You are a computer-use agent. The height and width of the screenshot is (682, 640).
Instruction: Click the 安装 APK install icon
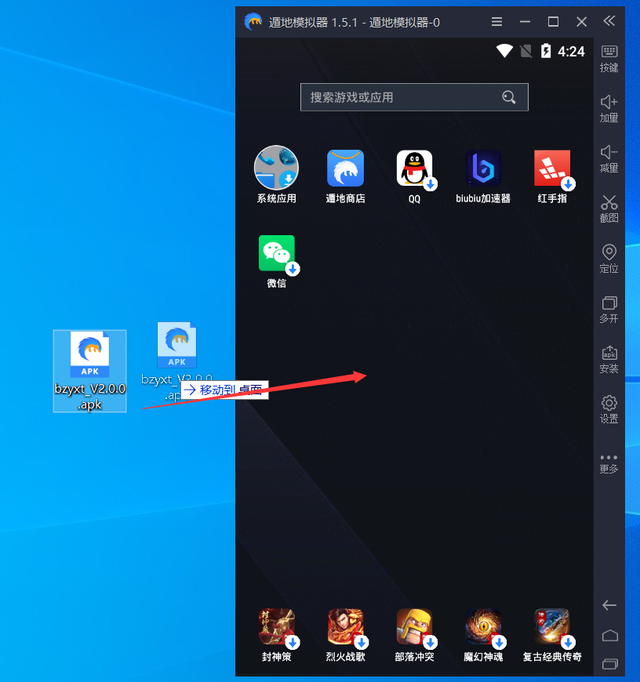609,360
